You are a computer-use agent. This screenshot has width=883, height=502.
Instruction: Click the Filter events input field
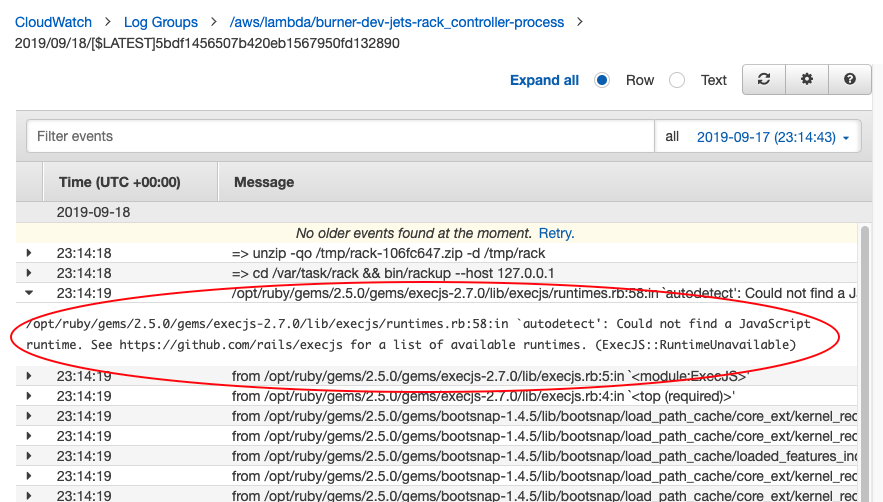340,137
